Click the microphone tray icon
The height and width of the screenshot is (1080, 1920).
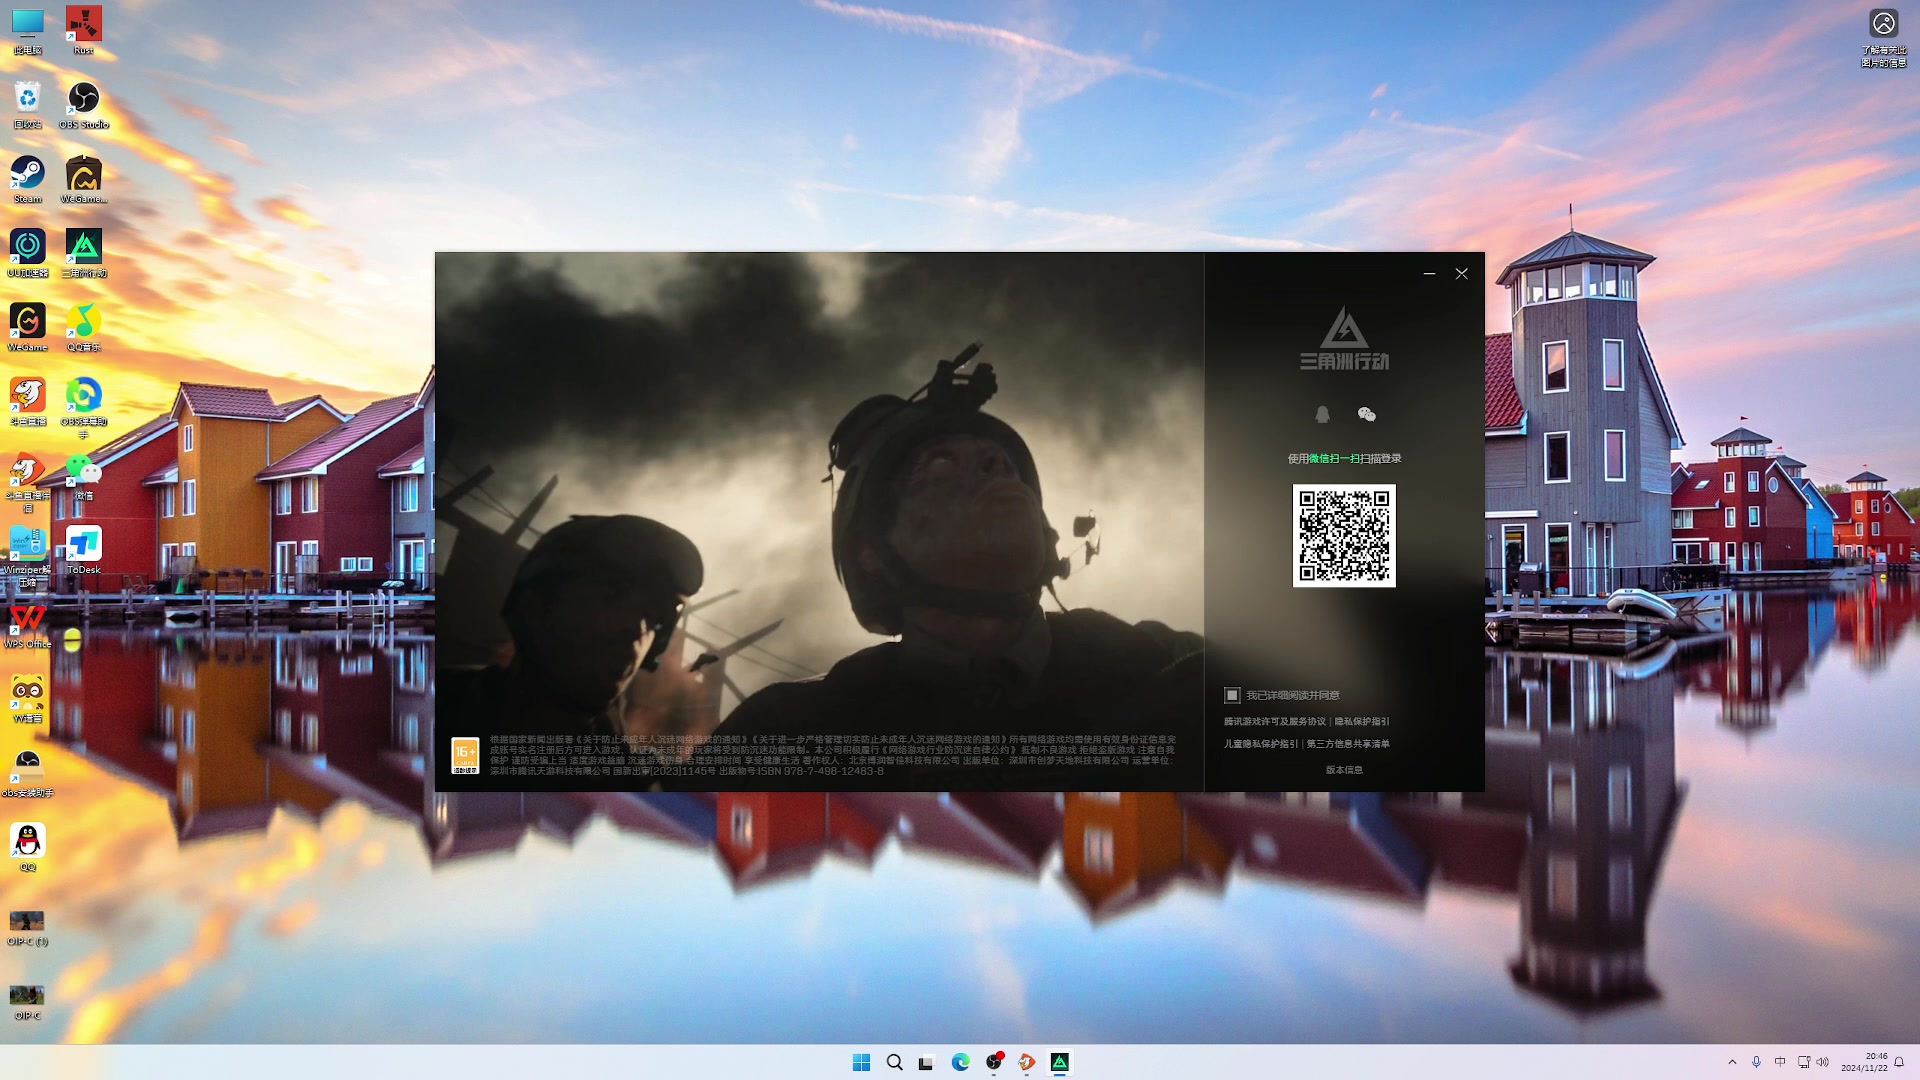1756,1062
